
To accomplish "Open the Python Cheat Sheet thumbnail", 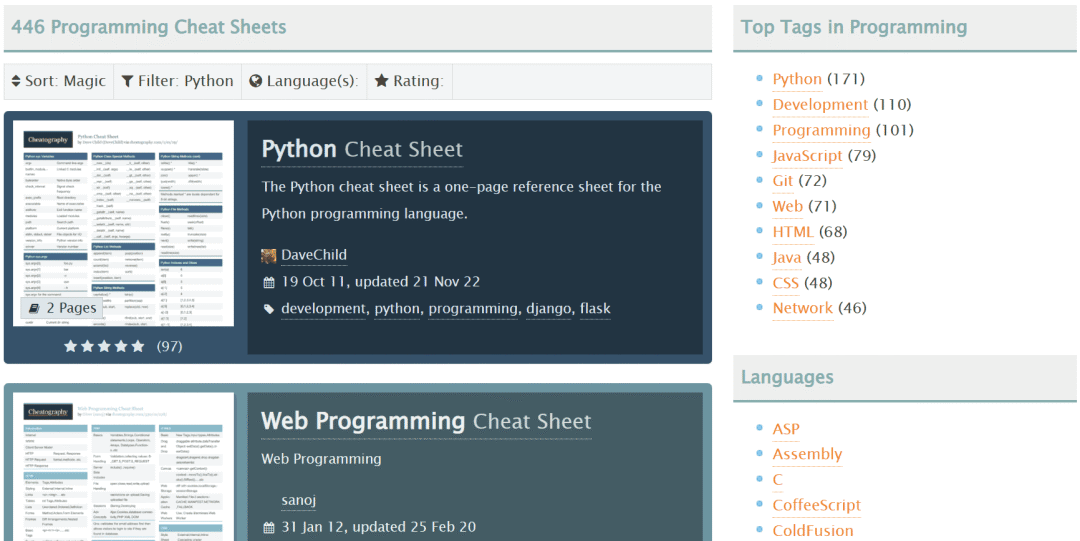I will click(x=124, y=223).
